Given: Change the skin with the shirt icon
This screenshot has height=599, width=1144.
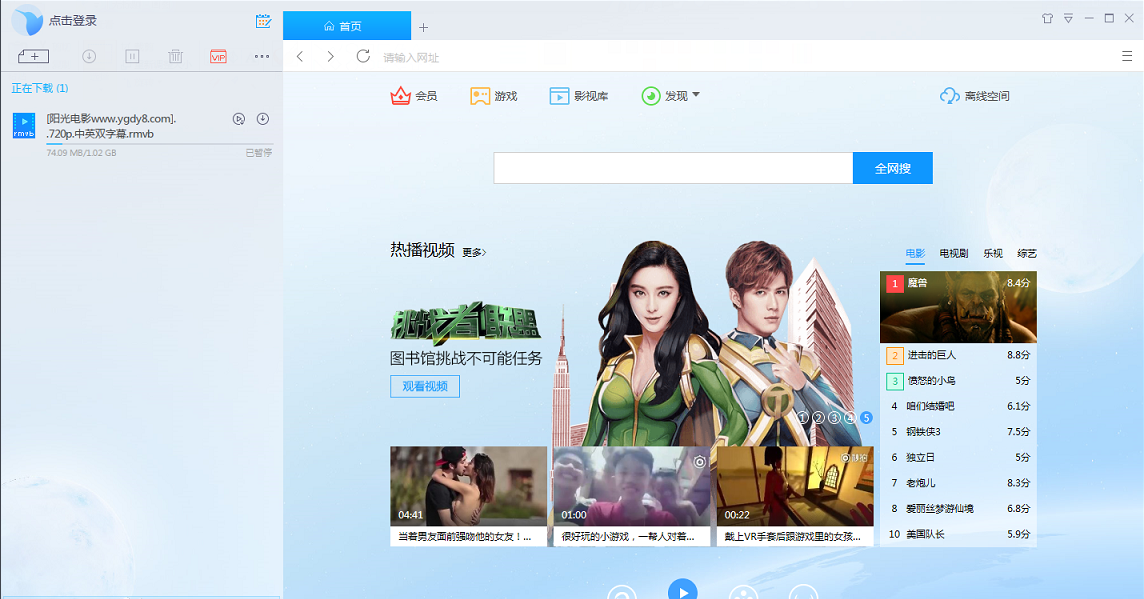Looking at the screenshot, I should 1047,18.
